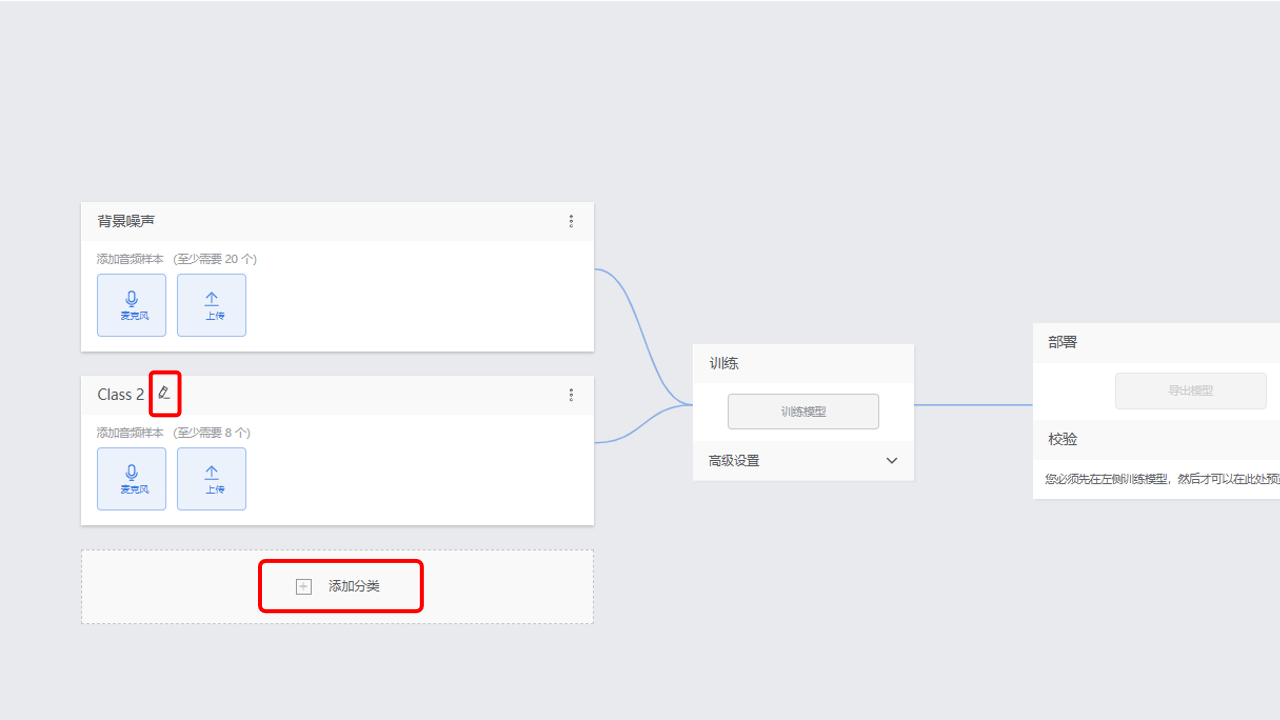Click the 部署 panel header
The image size is (1280, 720).
click(1062, 342)
